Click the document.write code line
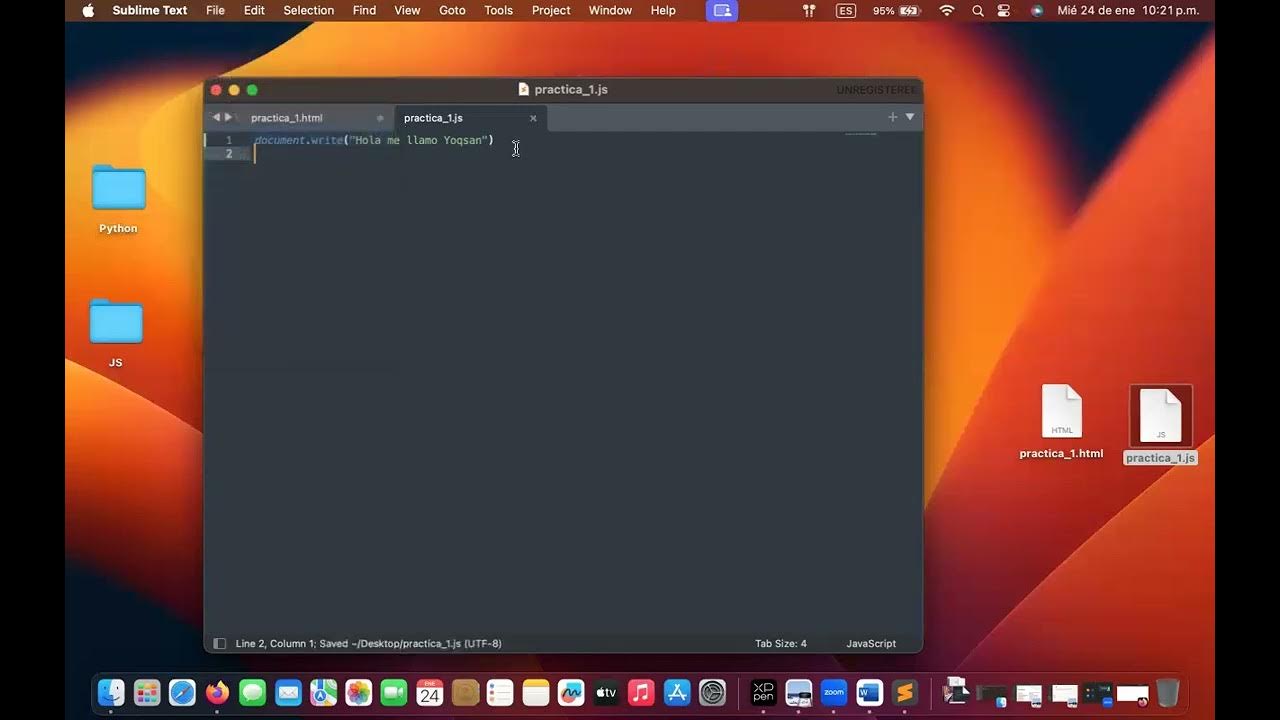Image resolution: width=1280 pixels, height=720 pixels. 374,140
